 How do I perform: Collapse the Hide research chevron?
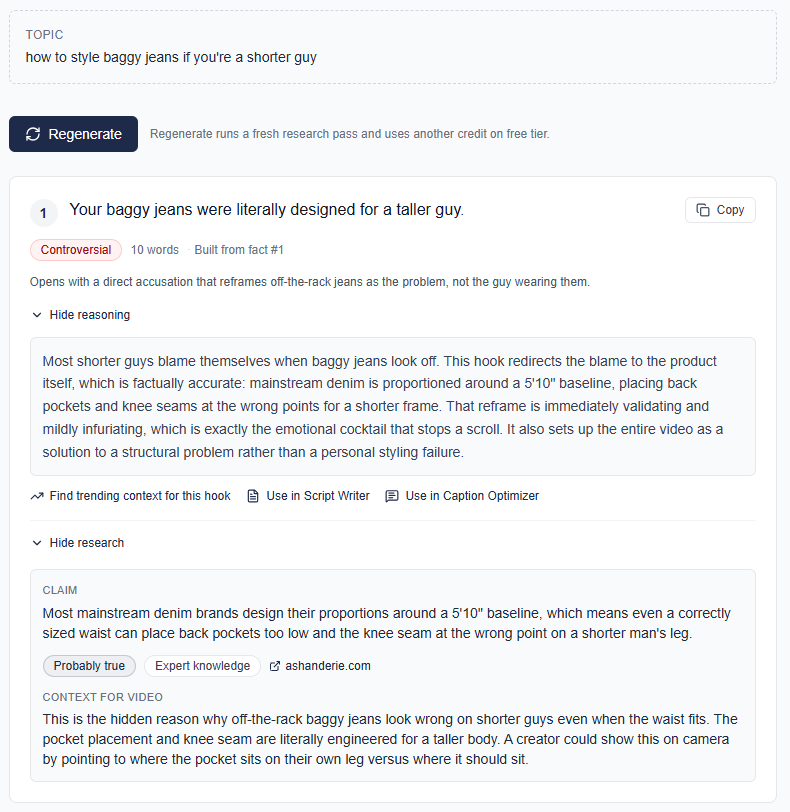(37, 543)
